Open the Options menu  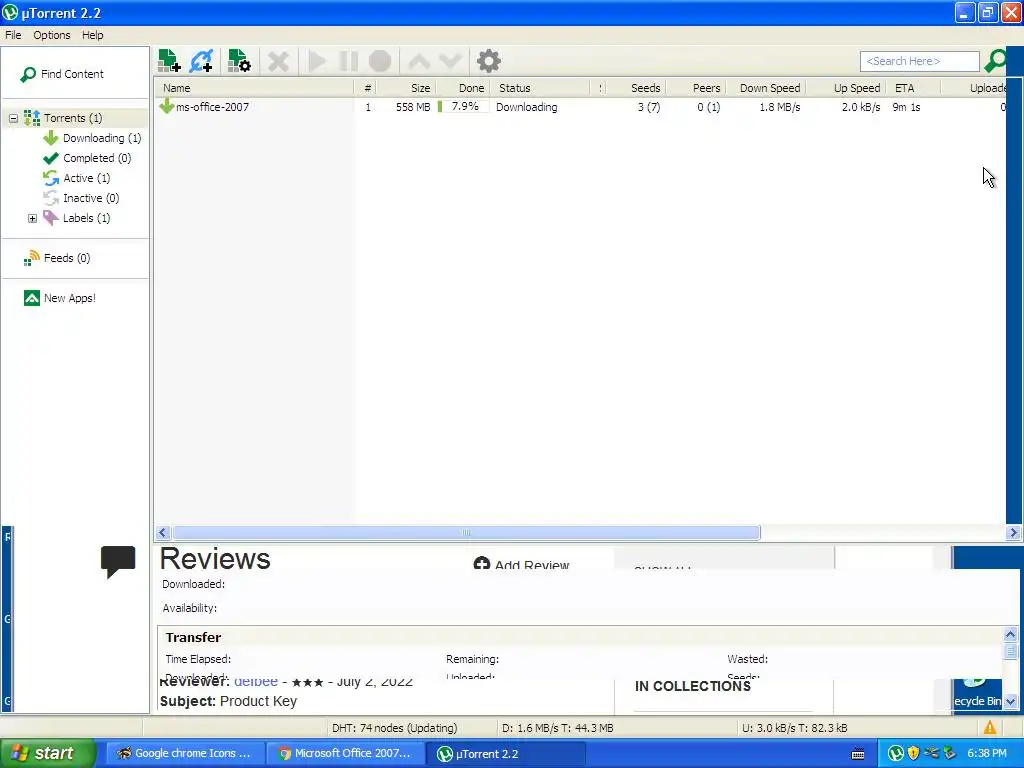point(52,35)
